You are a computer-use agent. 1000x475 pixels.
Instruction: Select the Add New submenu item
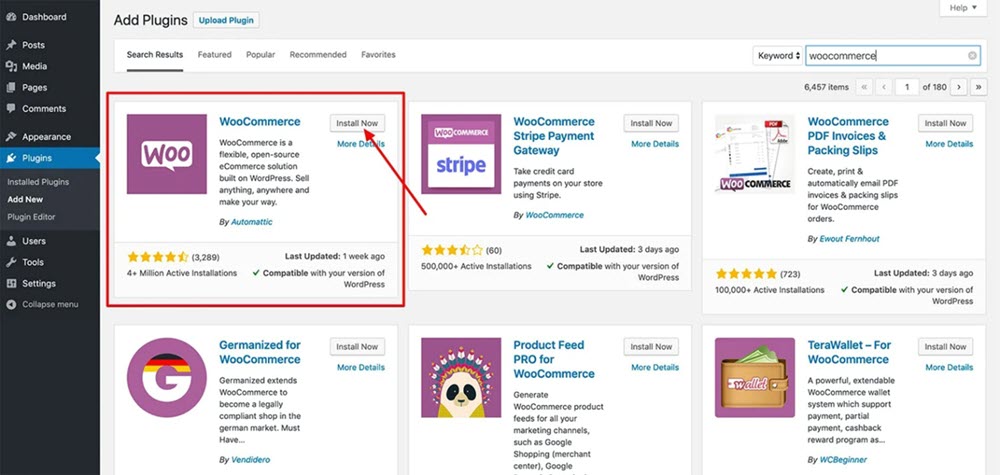point(26,199)
